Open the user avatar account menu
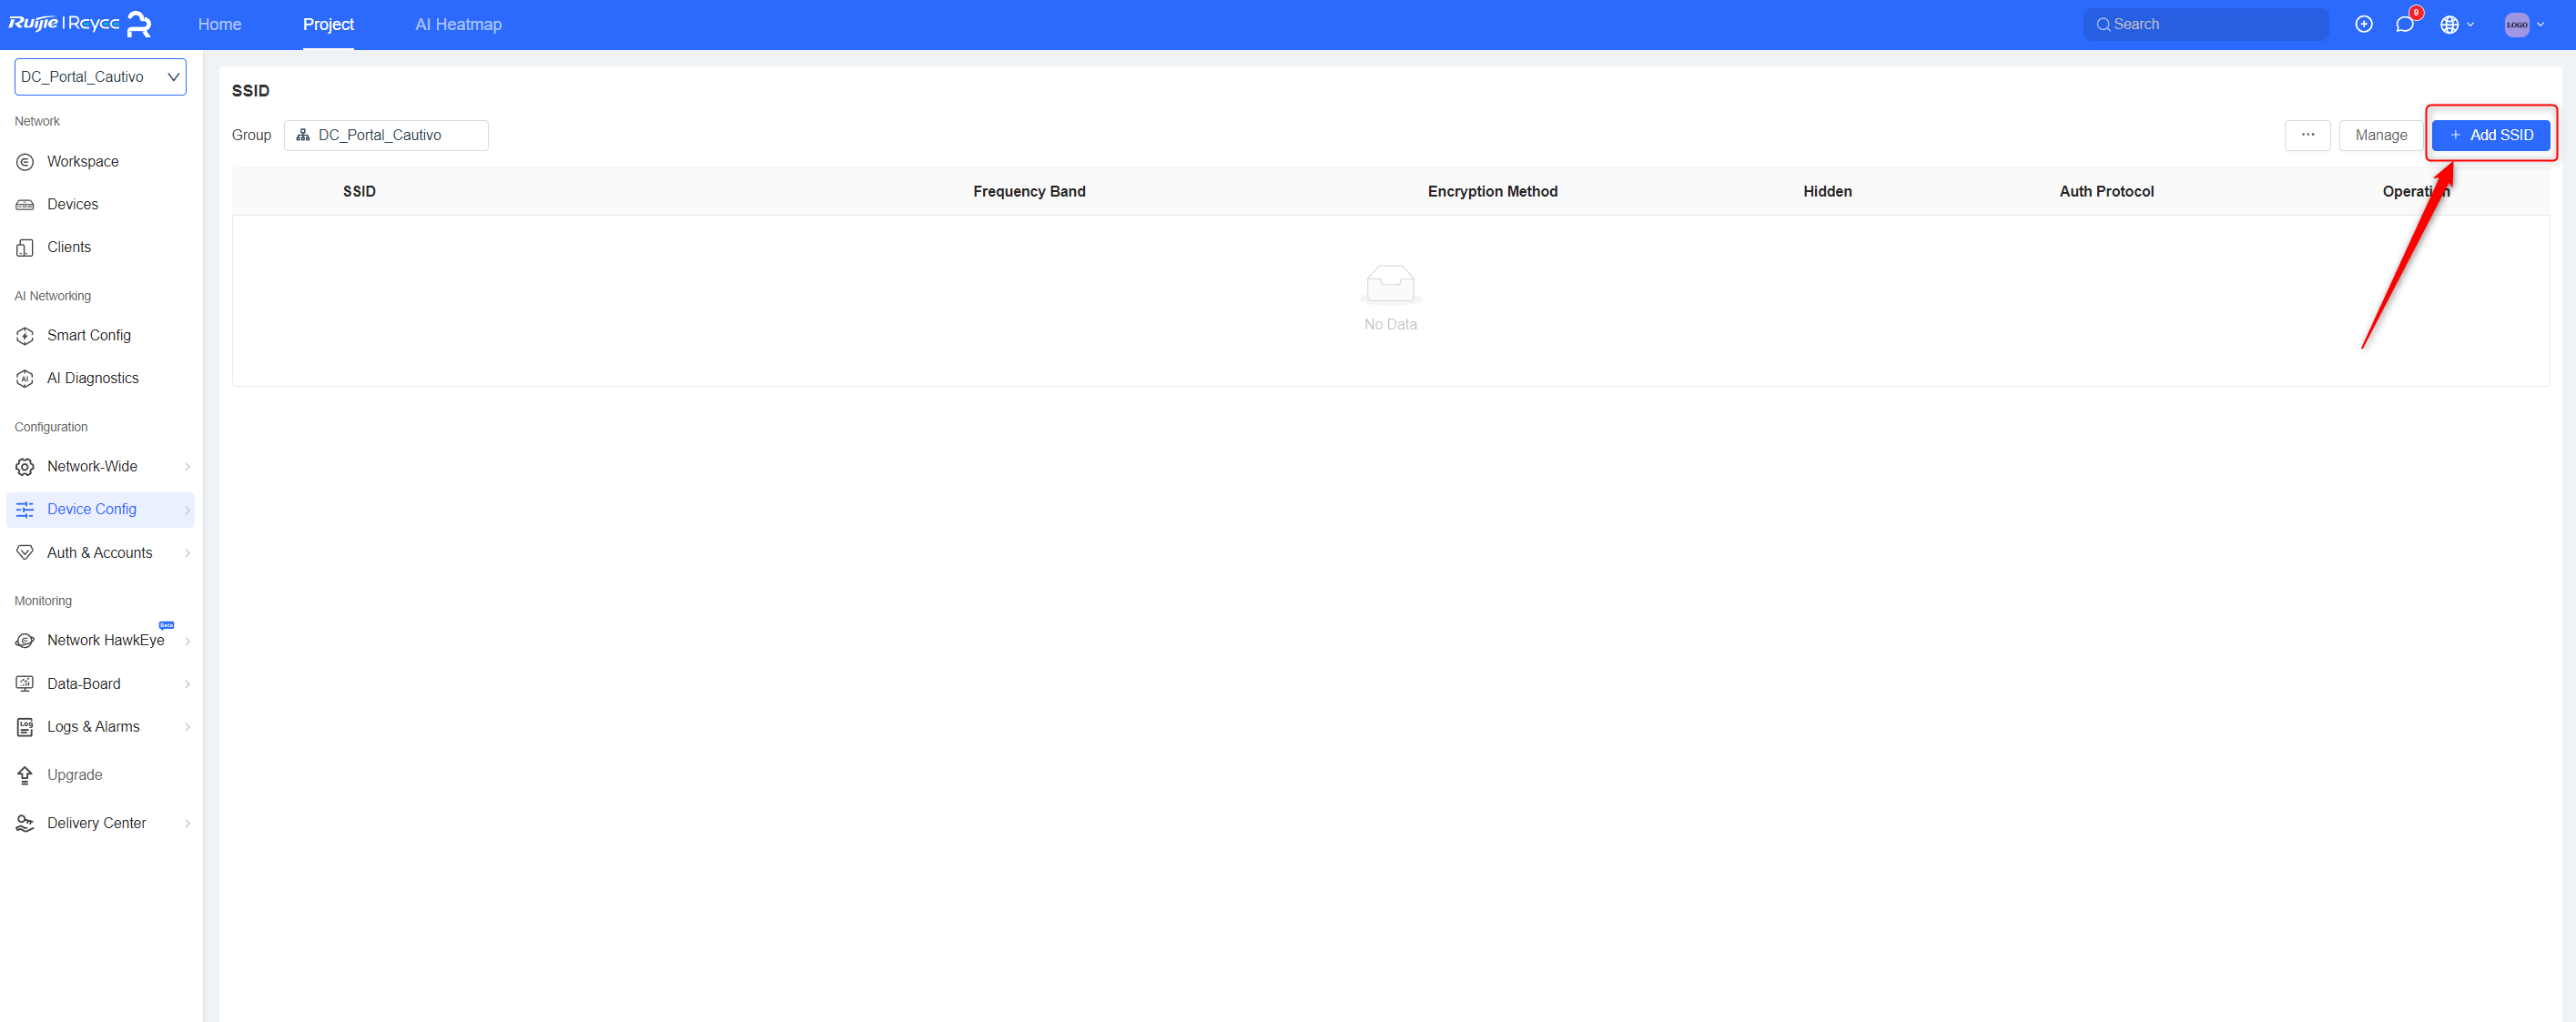This screenshot has height=1022, width=2576. [x=2525, y=24]
